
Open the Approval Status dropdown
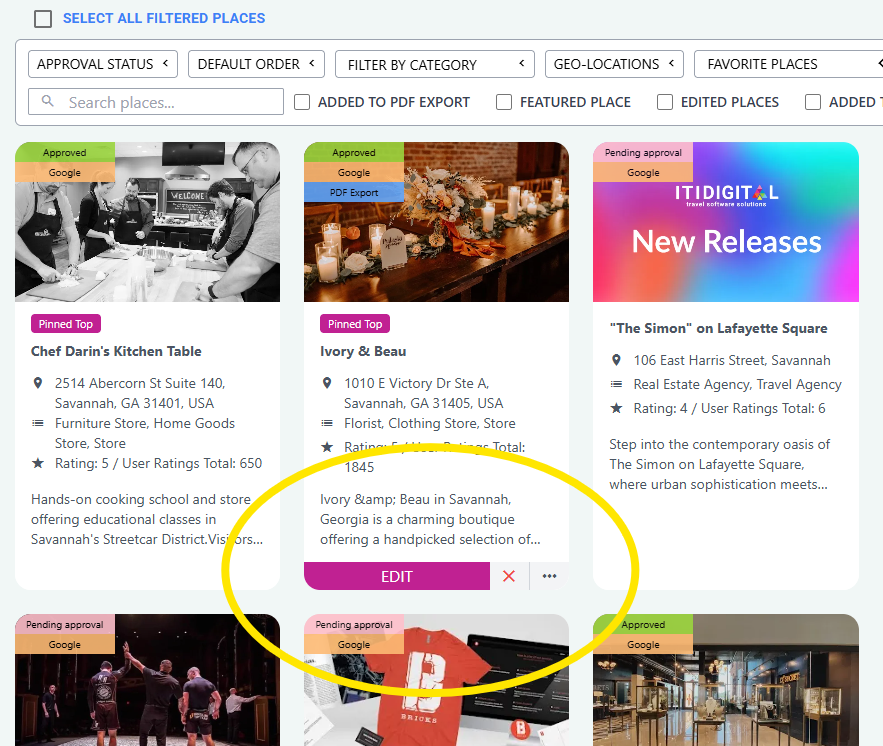point(103,64)
